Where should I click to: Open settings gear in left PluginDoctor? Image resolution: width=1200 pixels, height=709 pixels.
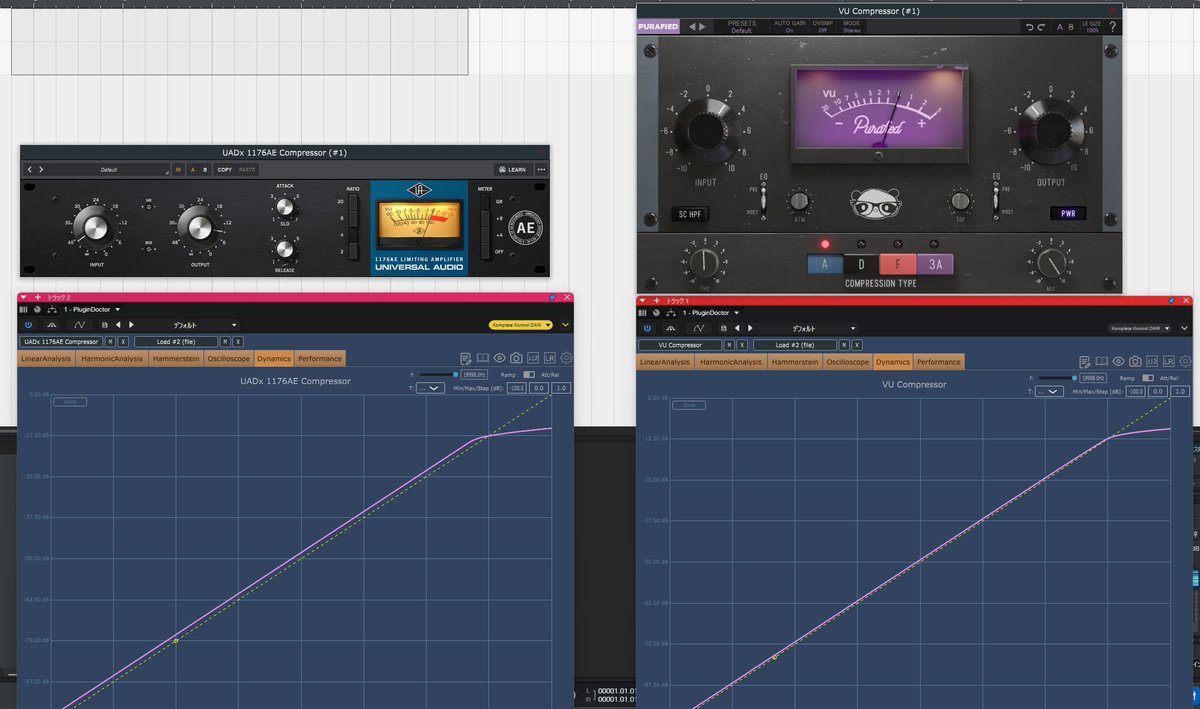[567, 358]
